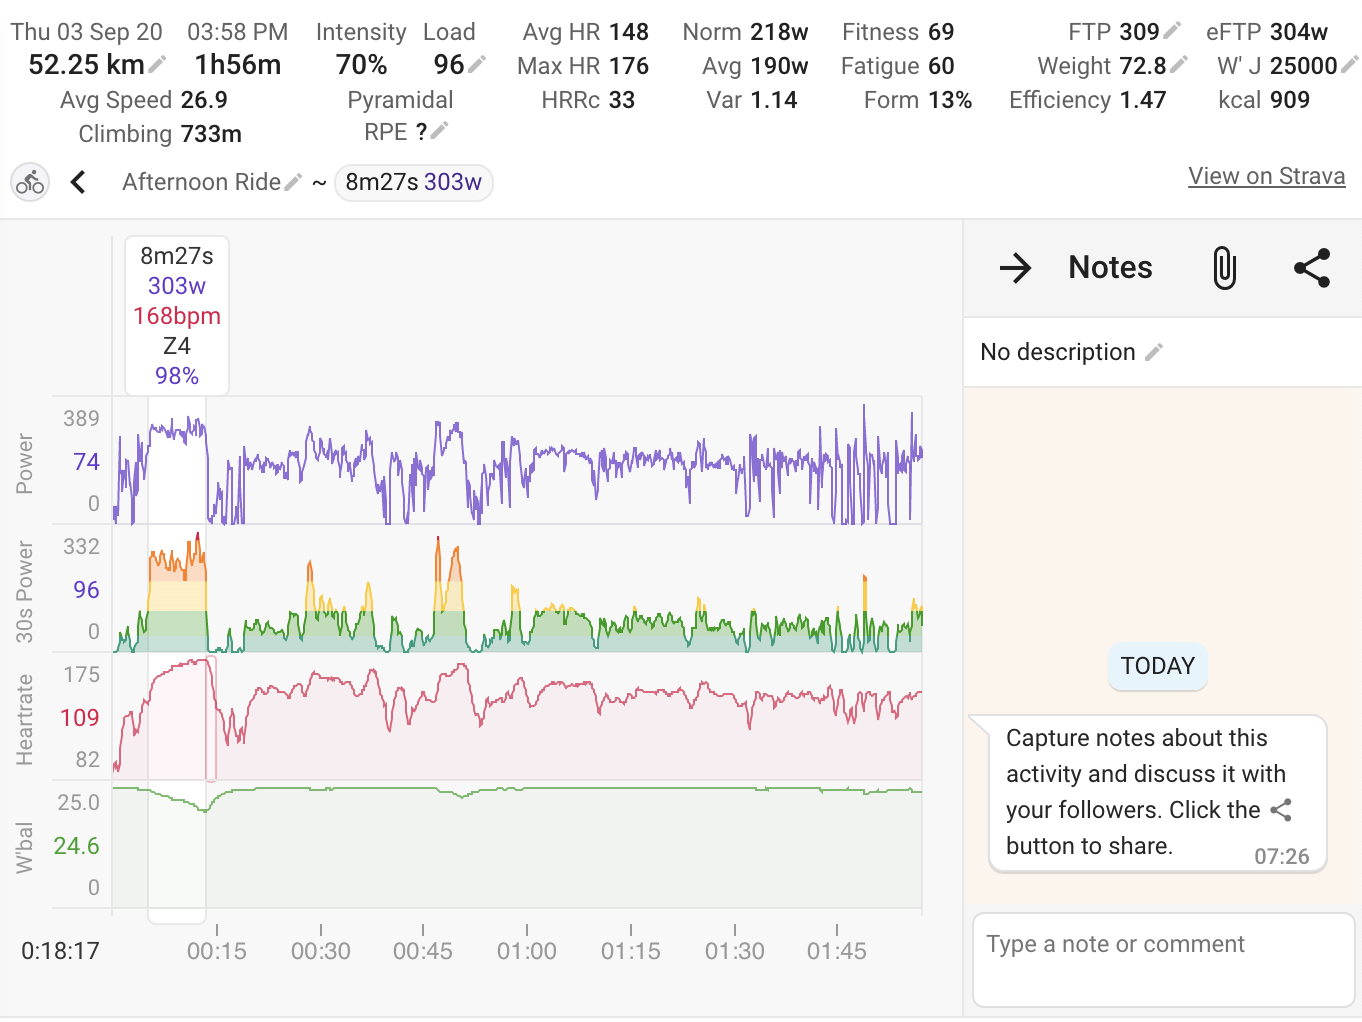Click the 01:00 mark on the timeline
Viewport: 1362px width, 1022px height.
tap(527, 950)
